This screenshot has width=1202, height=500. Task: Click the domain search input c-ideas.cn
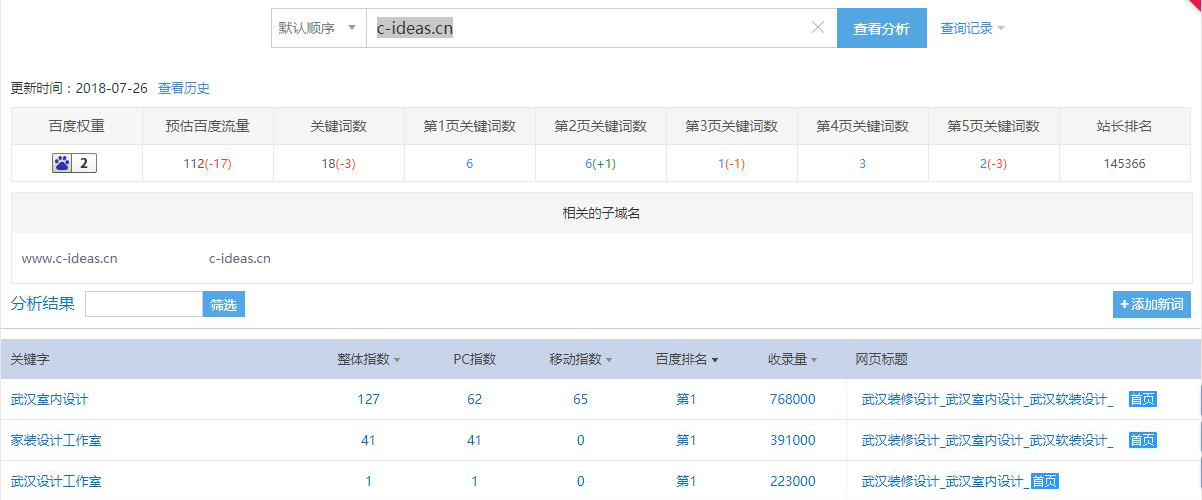pyautogui.click(x=590, y=28)
